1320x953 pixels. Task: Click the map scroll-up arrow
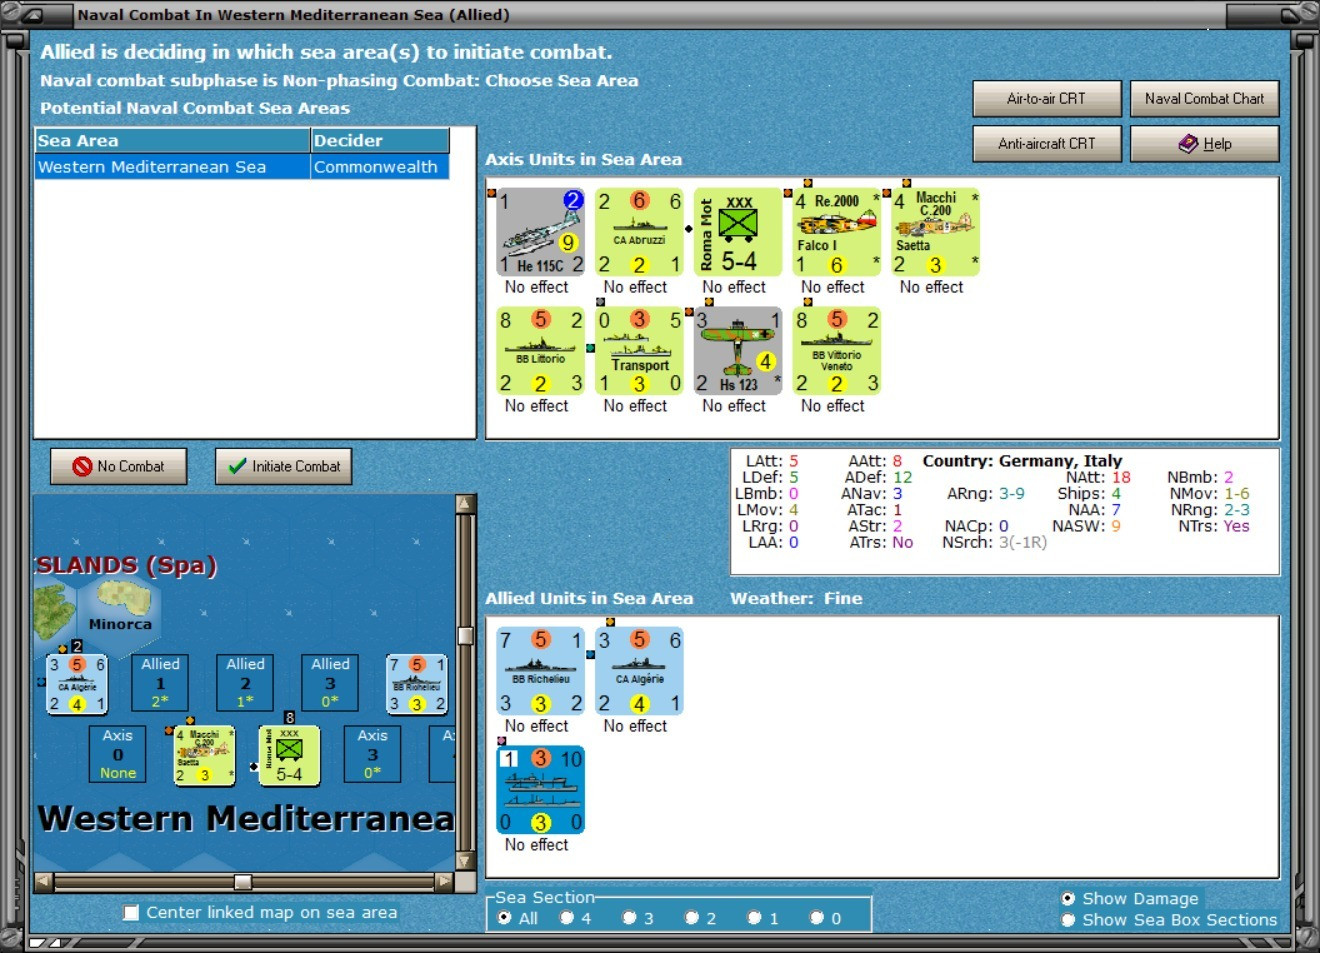pyautogui.click(x=465, y=504)
